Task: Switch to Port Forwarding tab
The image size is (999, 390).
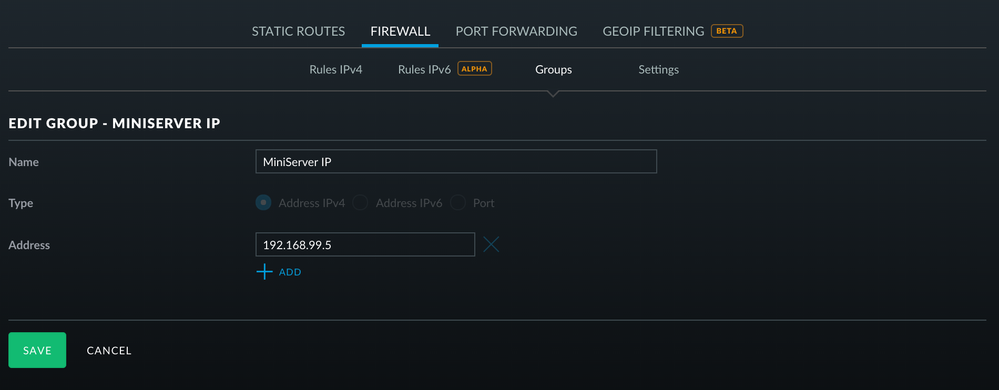Action: tap(517, 31)
